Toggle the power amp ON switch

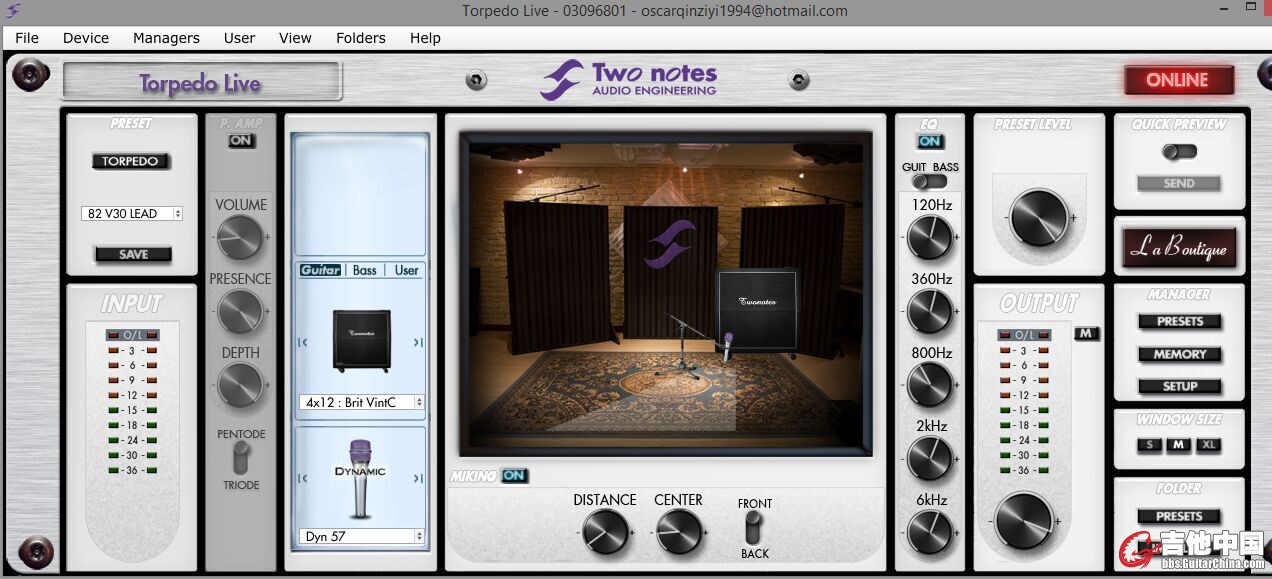coord(241,141)
